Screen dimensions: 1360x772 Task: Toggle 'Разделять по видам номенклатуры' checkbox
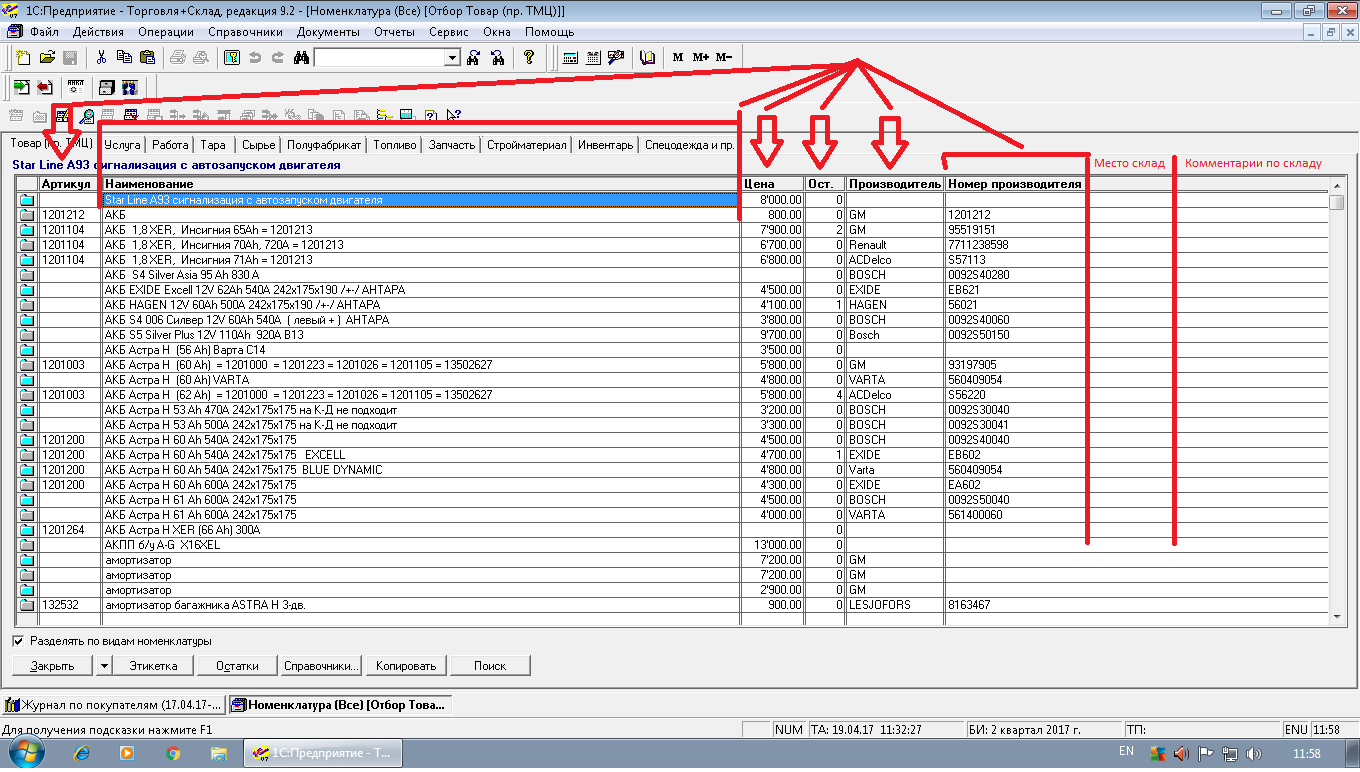coord(18,641)
